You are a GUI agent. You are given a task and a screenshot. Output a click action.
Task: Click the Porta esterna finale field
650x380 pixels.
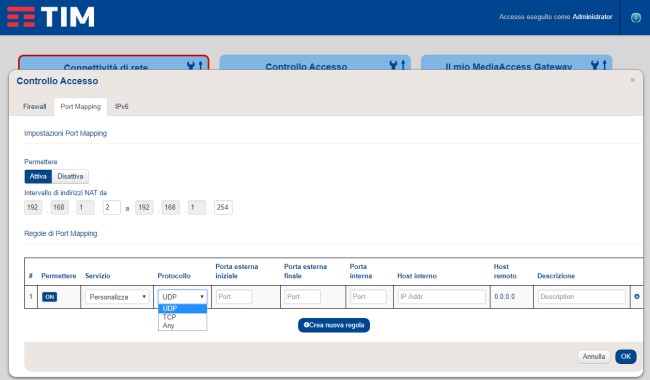coord(303,297)
